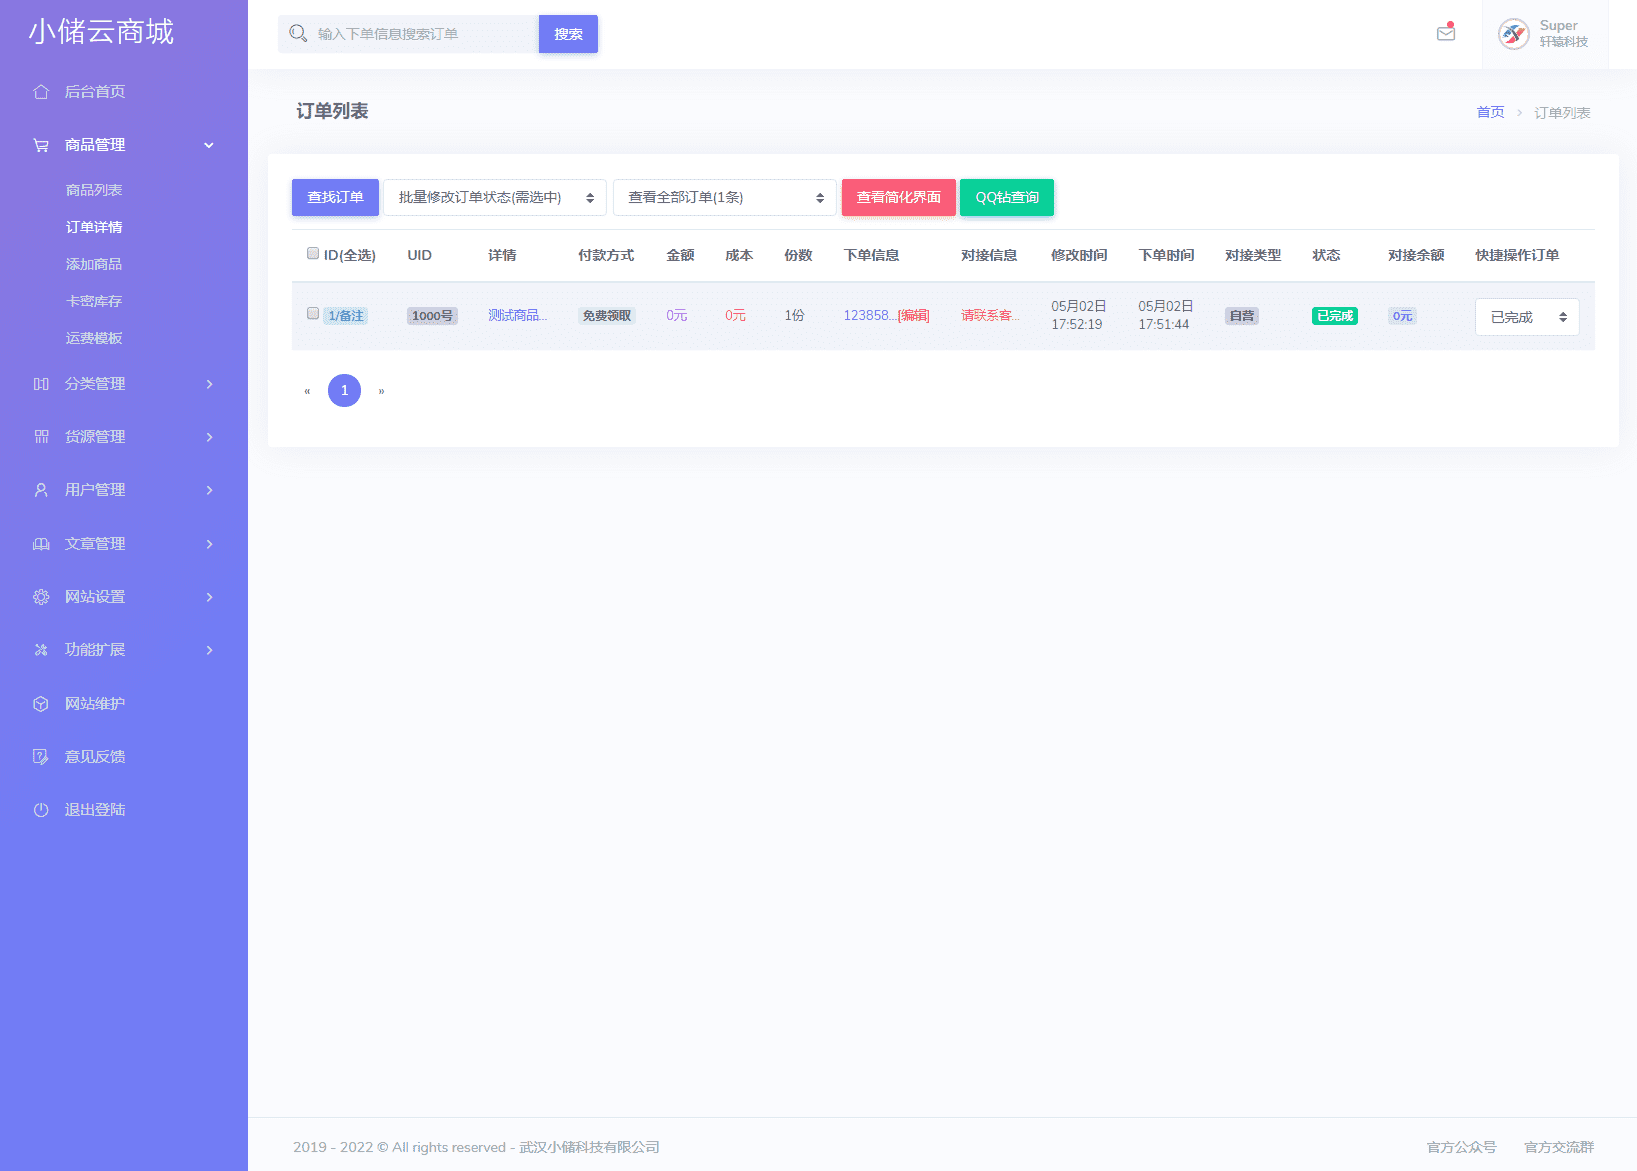Open the Super user avatar

[1514, 34]
